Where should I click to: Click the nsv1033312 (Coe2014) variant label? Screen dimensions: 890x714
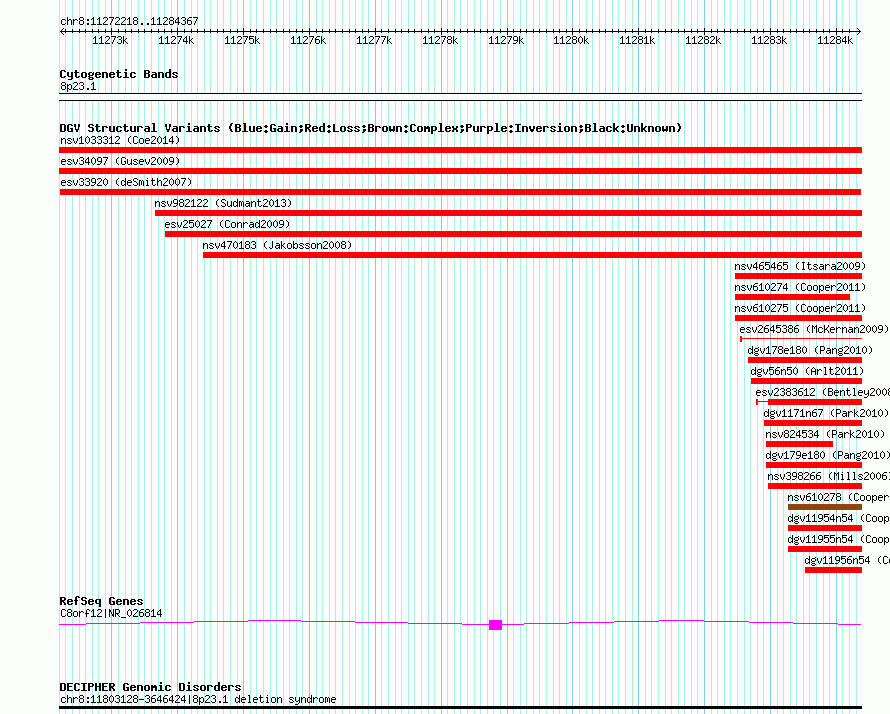click(119, 140)
